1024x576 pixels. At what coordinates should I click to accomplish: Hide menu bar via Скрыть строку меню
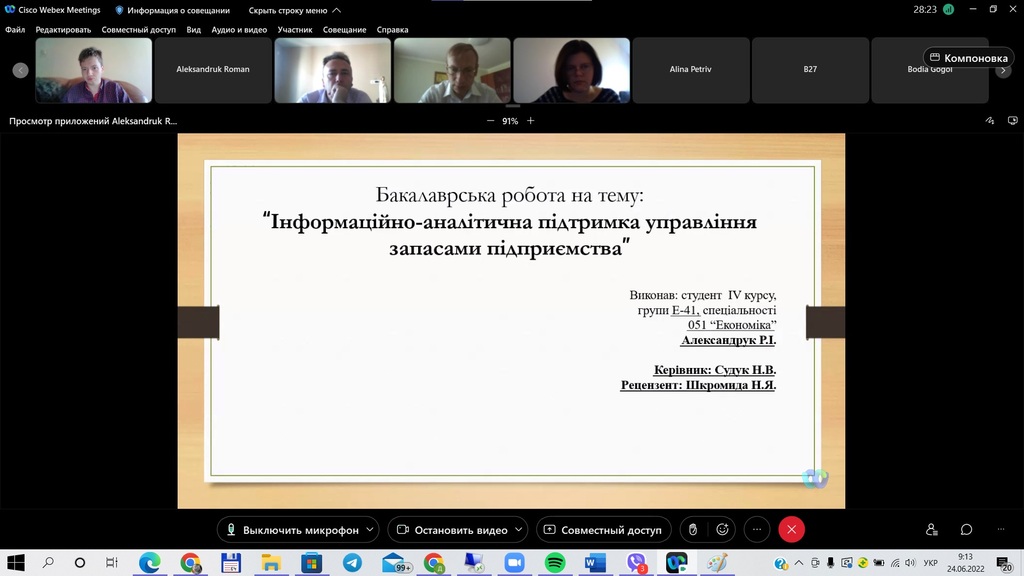pos(294,10)
